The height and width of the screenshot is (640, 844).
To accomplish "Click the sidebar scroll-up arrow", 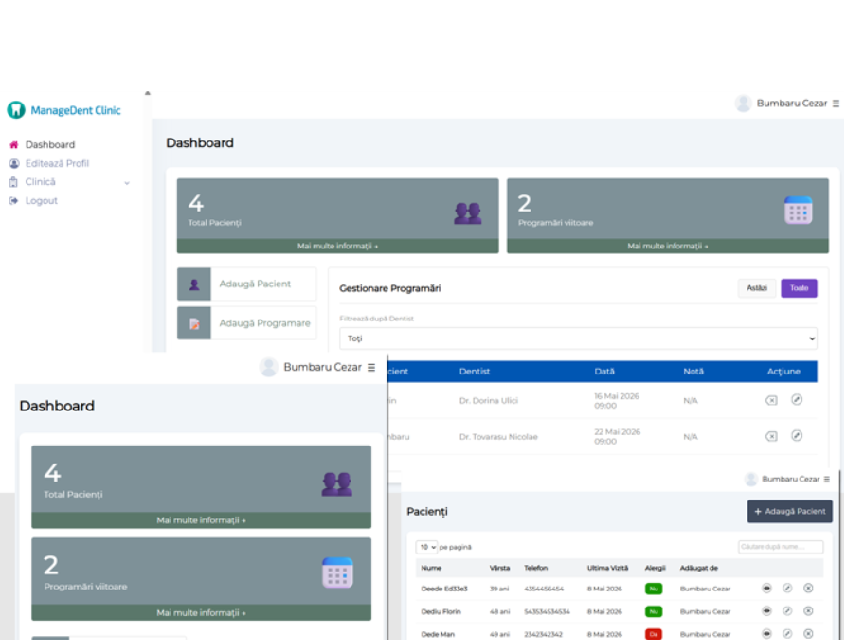I will click(x=147, y=93).
